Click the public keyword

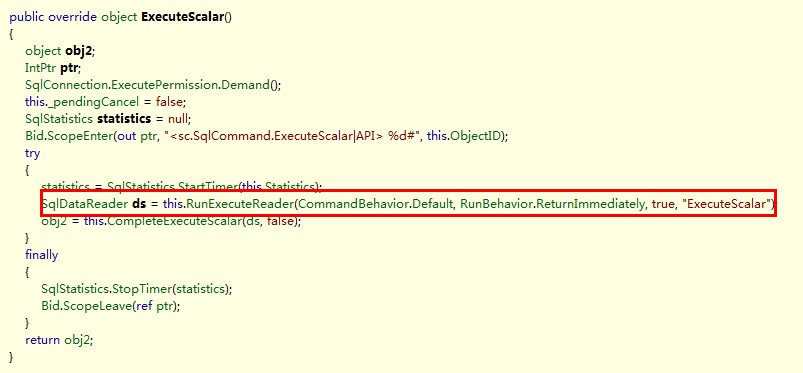pos(27,17)
